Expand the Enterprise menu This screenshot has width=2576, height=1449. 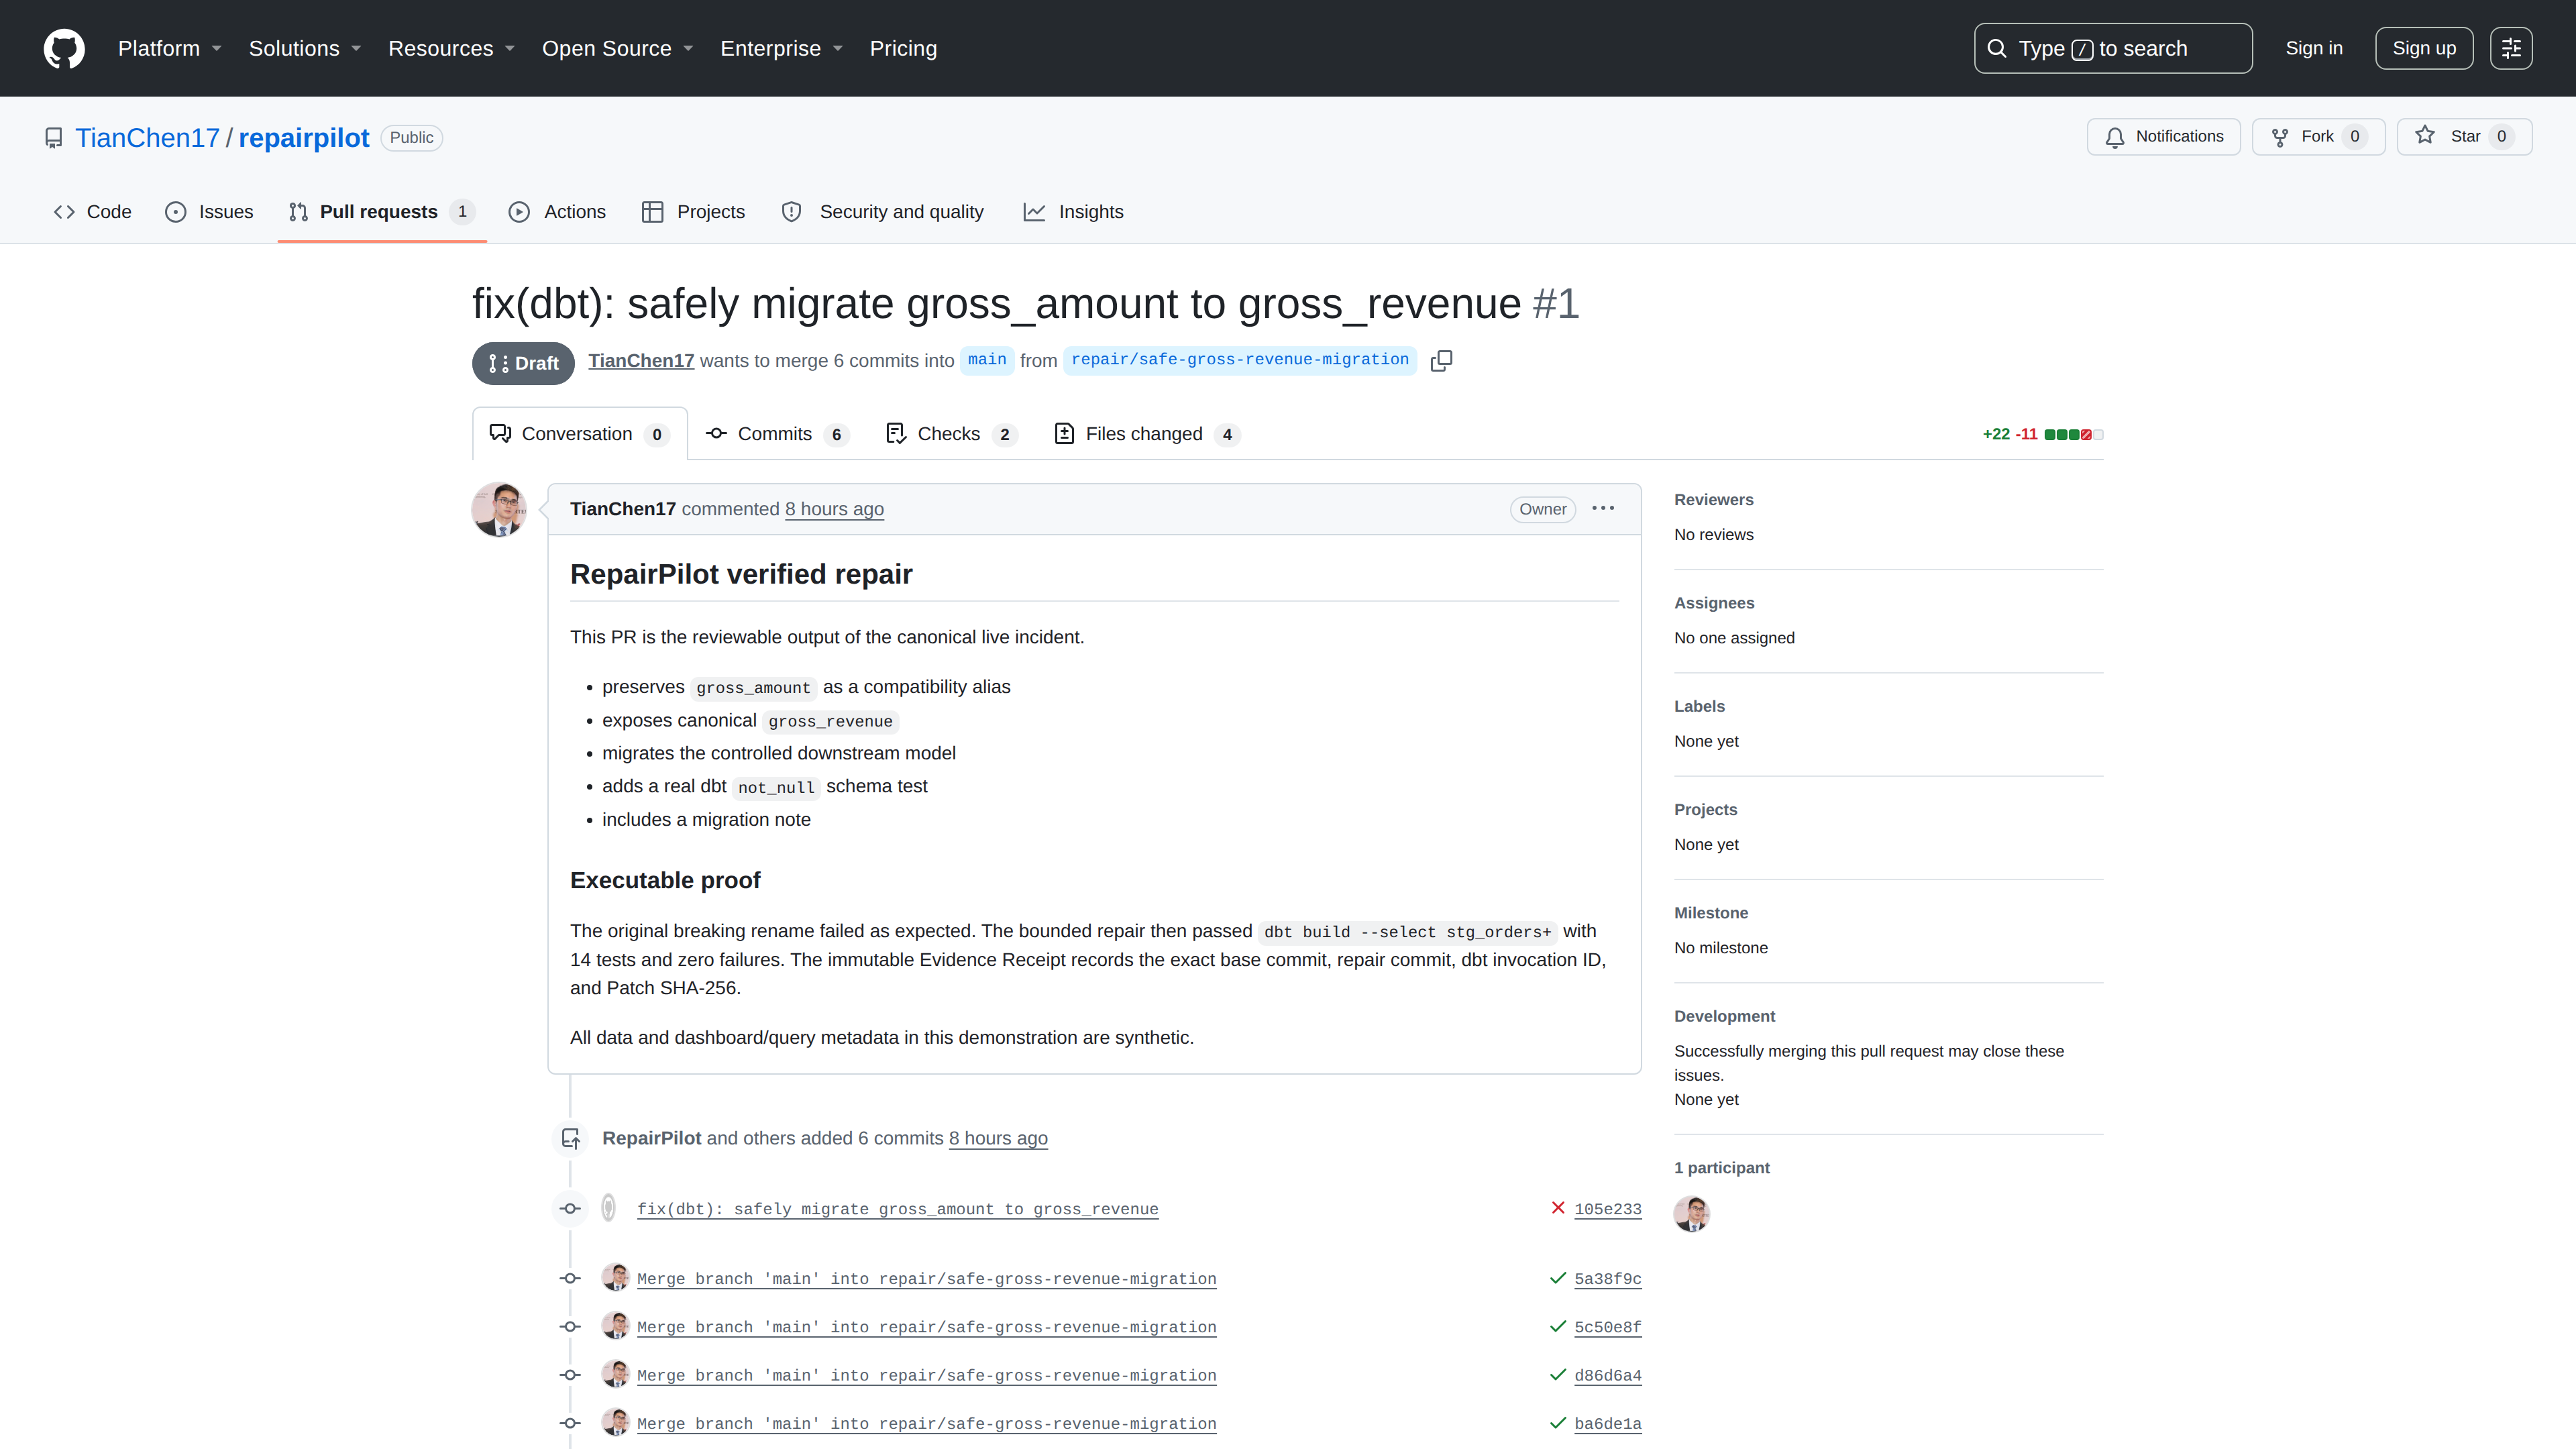click(x=781, y=48)
